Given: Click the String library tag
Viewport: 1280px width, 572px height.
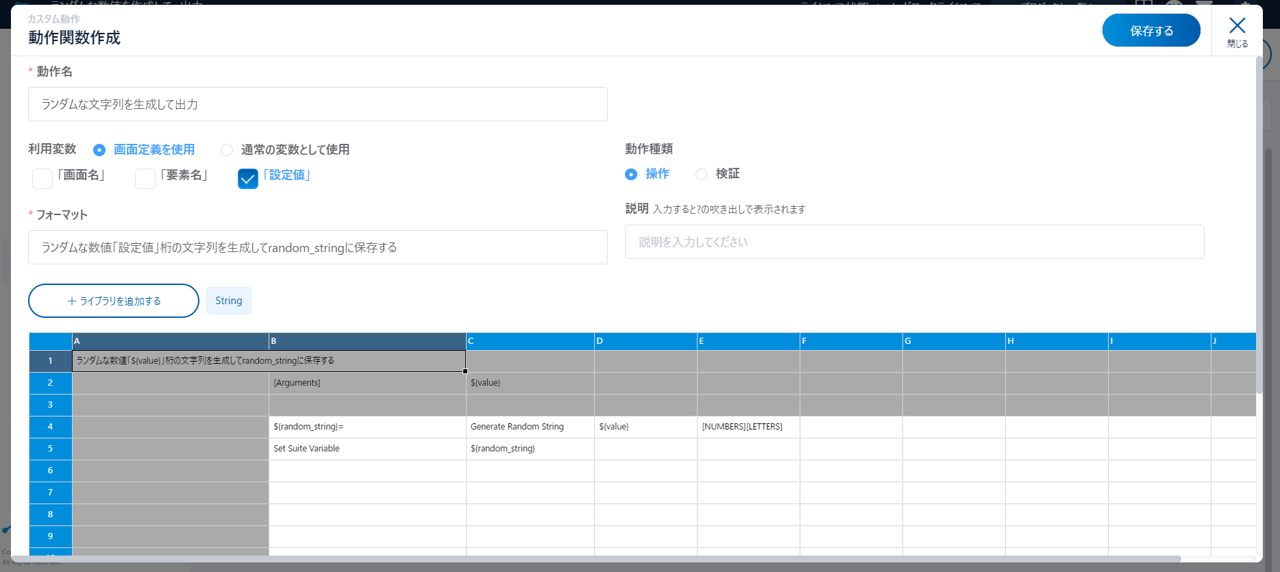Looking at the screenshot, I should (x=229, y=301).
